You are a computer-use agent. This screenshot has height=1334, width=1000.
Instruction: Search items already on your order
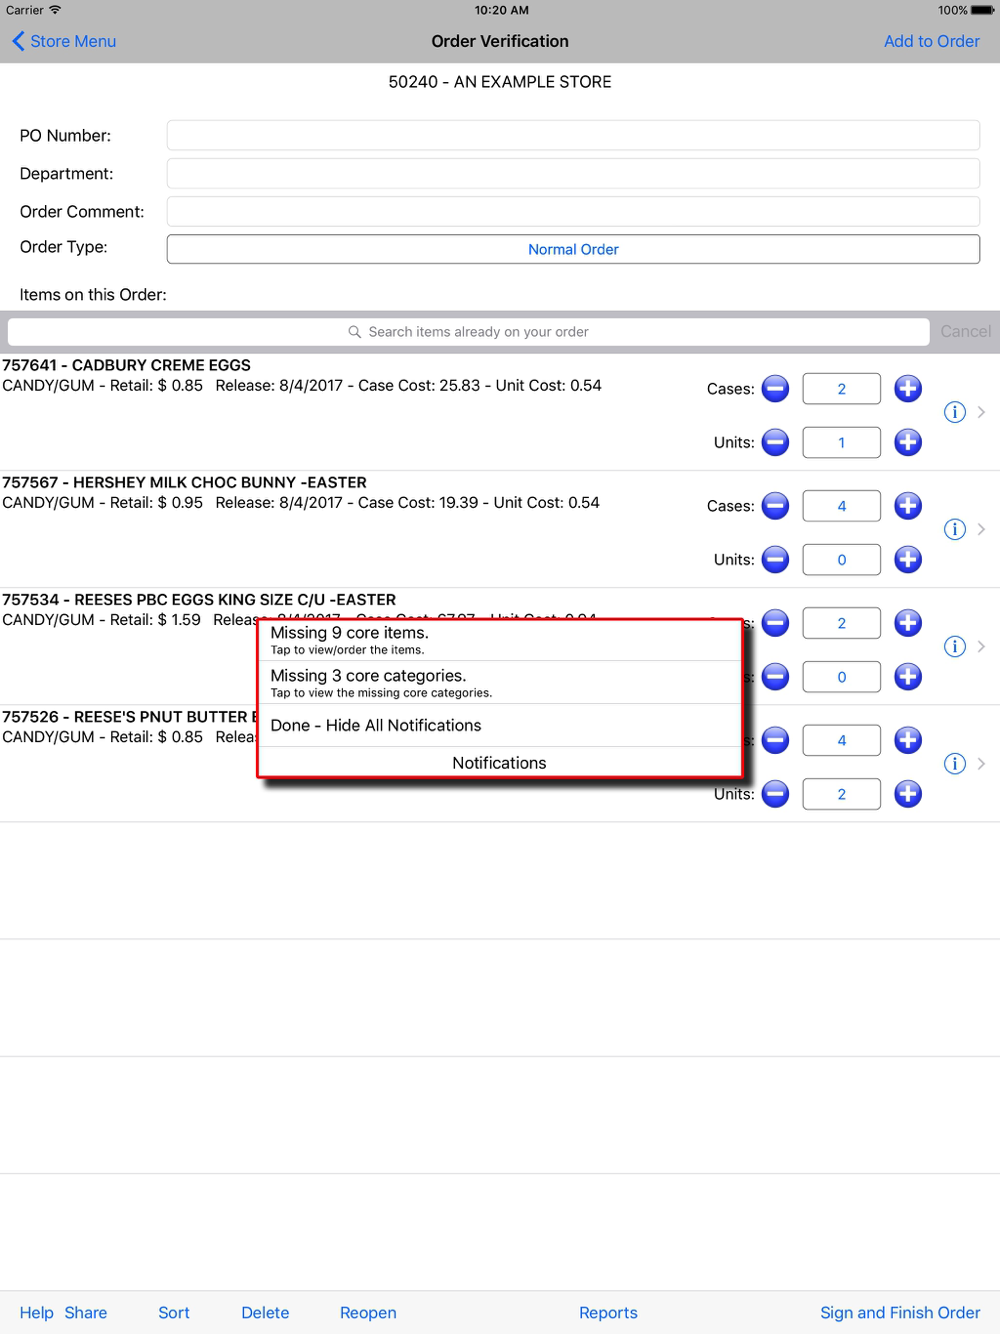pyautogui.click(x=468, y=331)
